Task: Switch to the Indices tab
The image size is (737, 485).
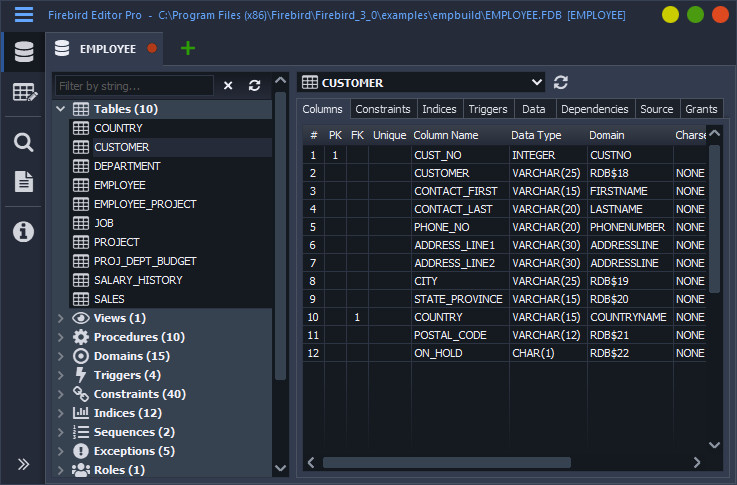Action: click(x=439, y=109)
